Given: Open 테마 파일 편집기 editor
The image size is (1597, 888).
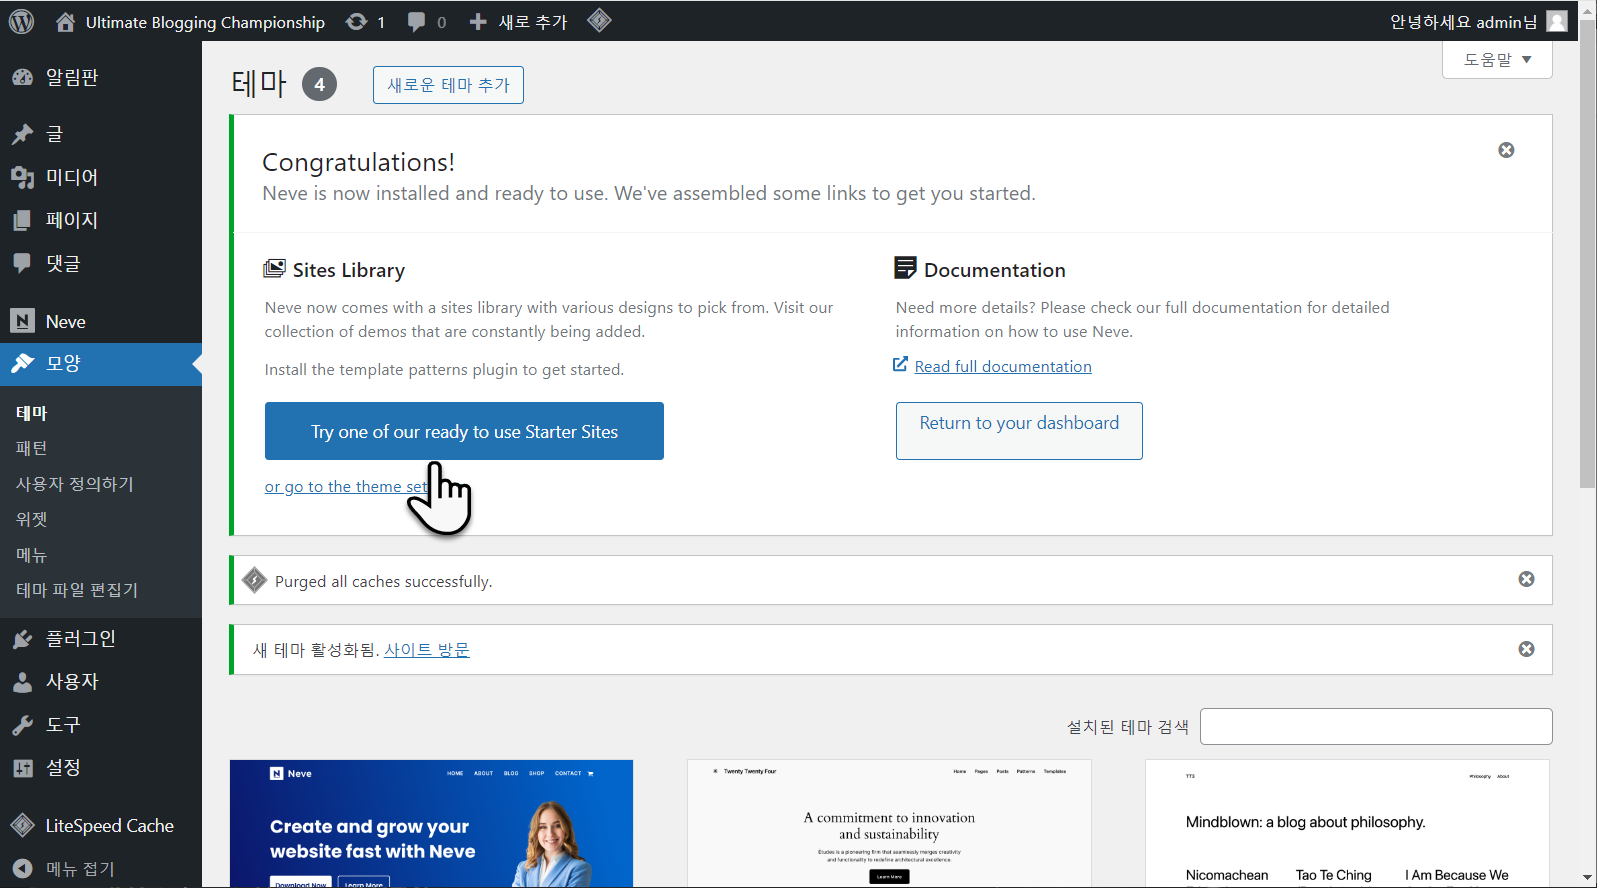Looking at the screenshot, I should tap(77, 590).
